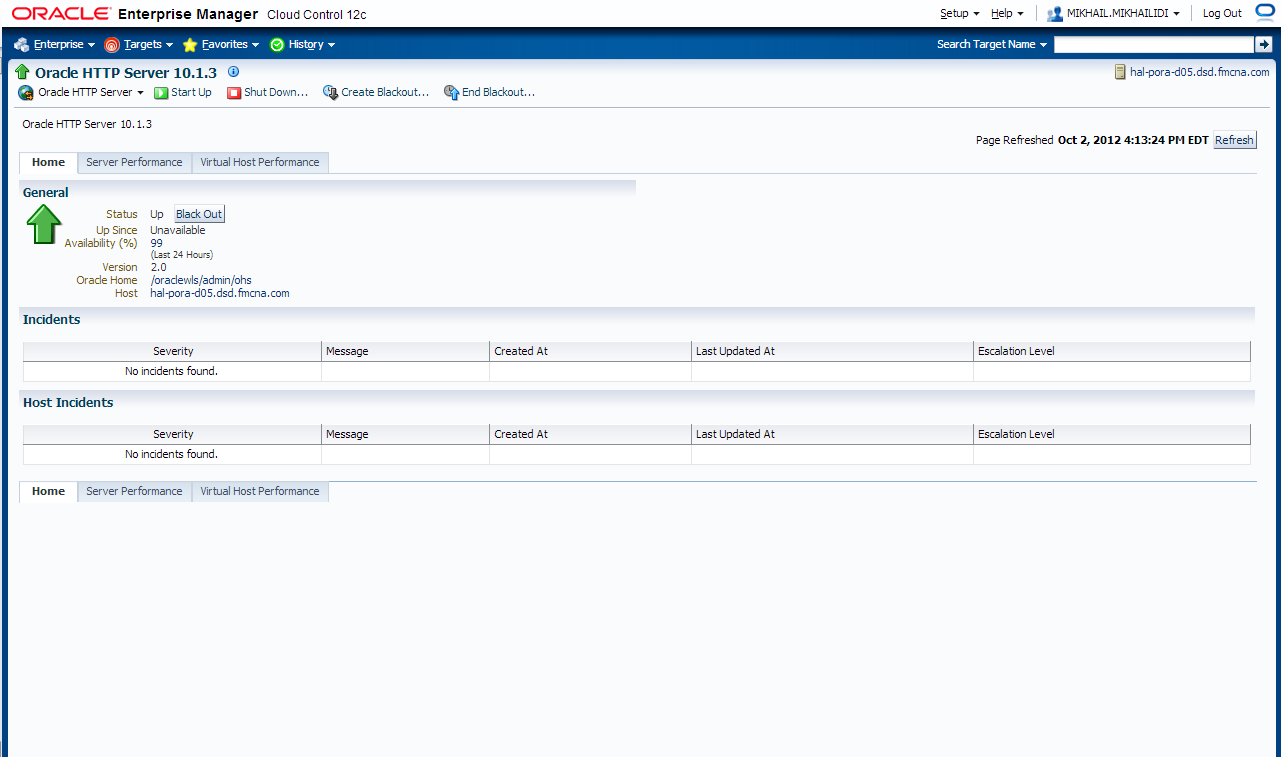Click the user avatar icon
The width and height of the screenshot is (1281, 757).
point(1054,14)
